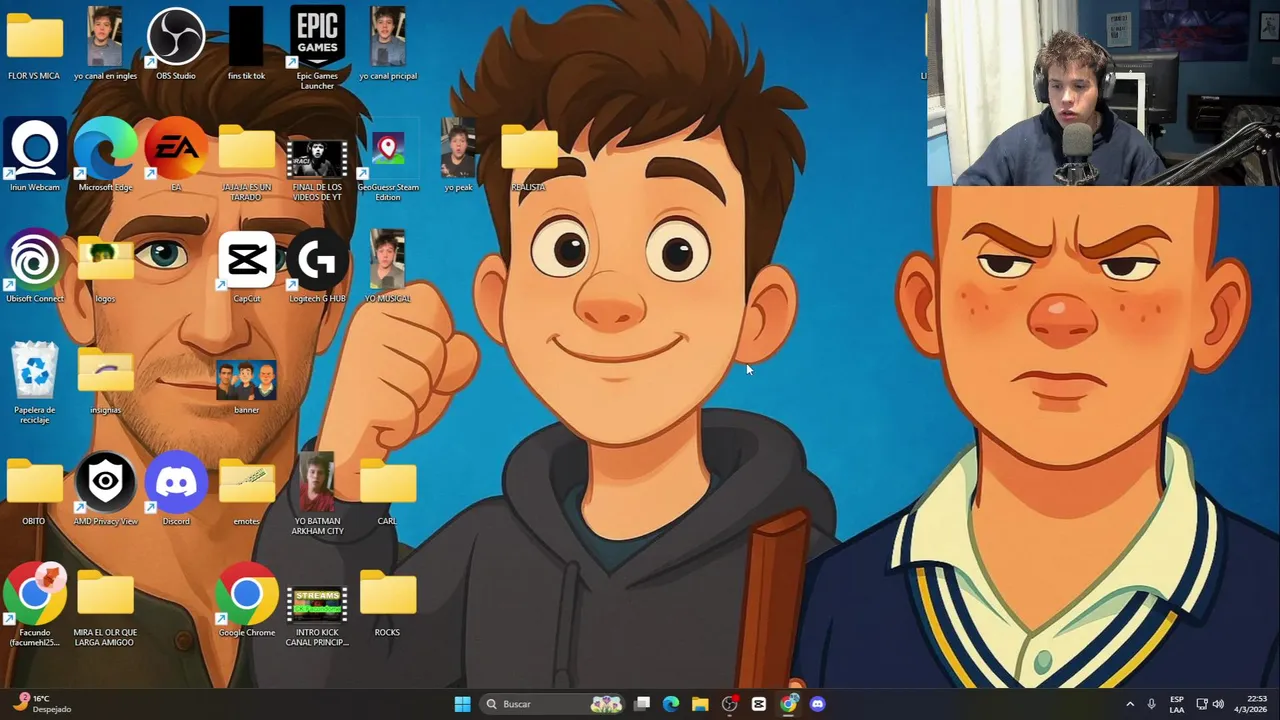Select the 'yo canal pricipal' image

388,44
